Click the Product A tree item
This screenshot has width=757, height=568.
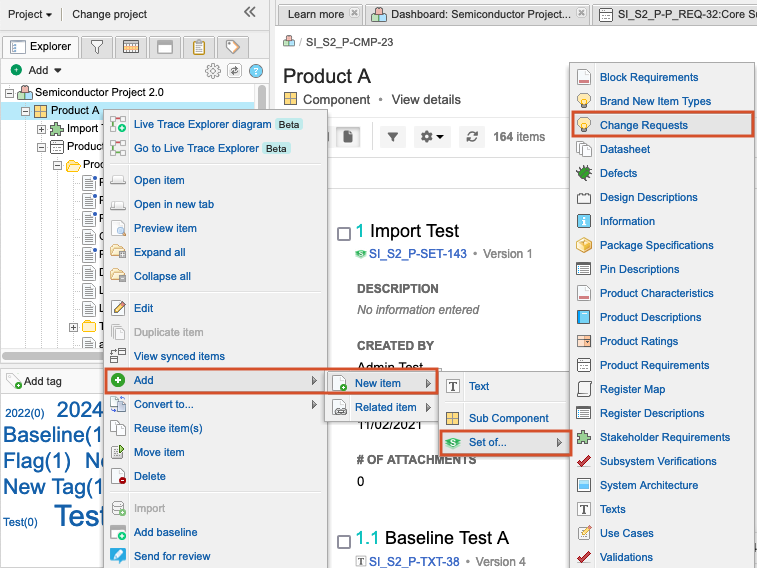tap(75, 111)
